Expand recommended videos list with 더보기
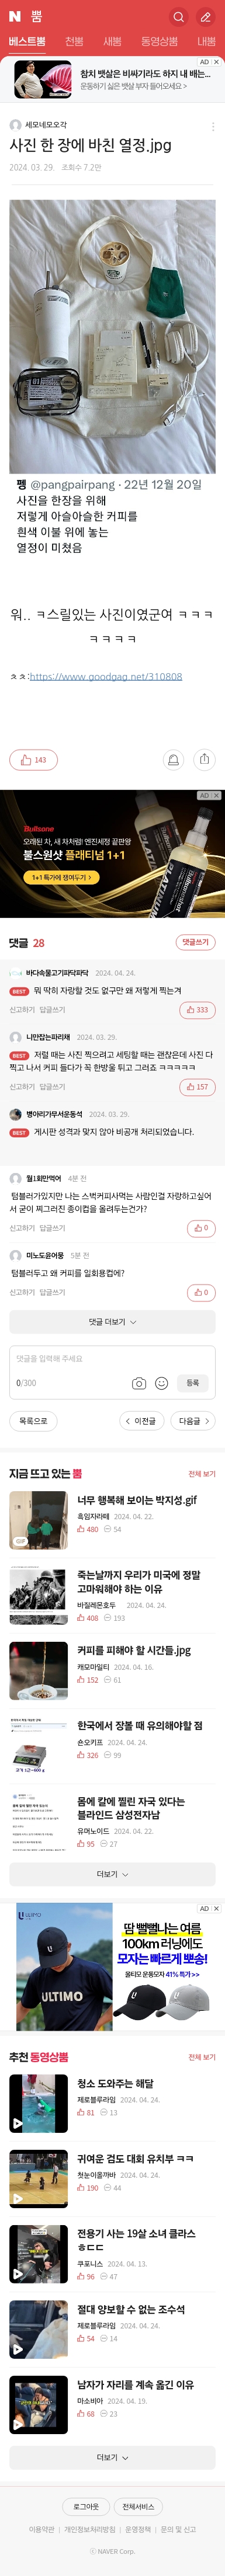 (x=112, y=2457)
